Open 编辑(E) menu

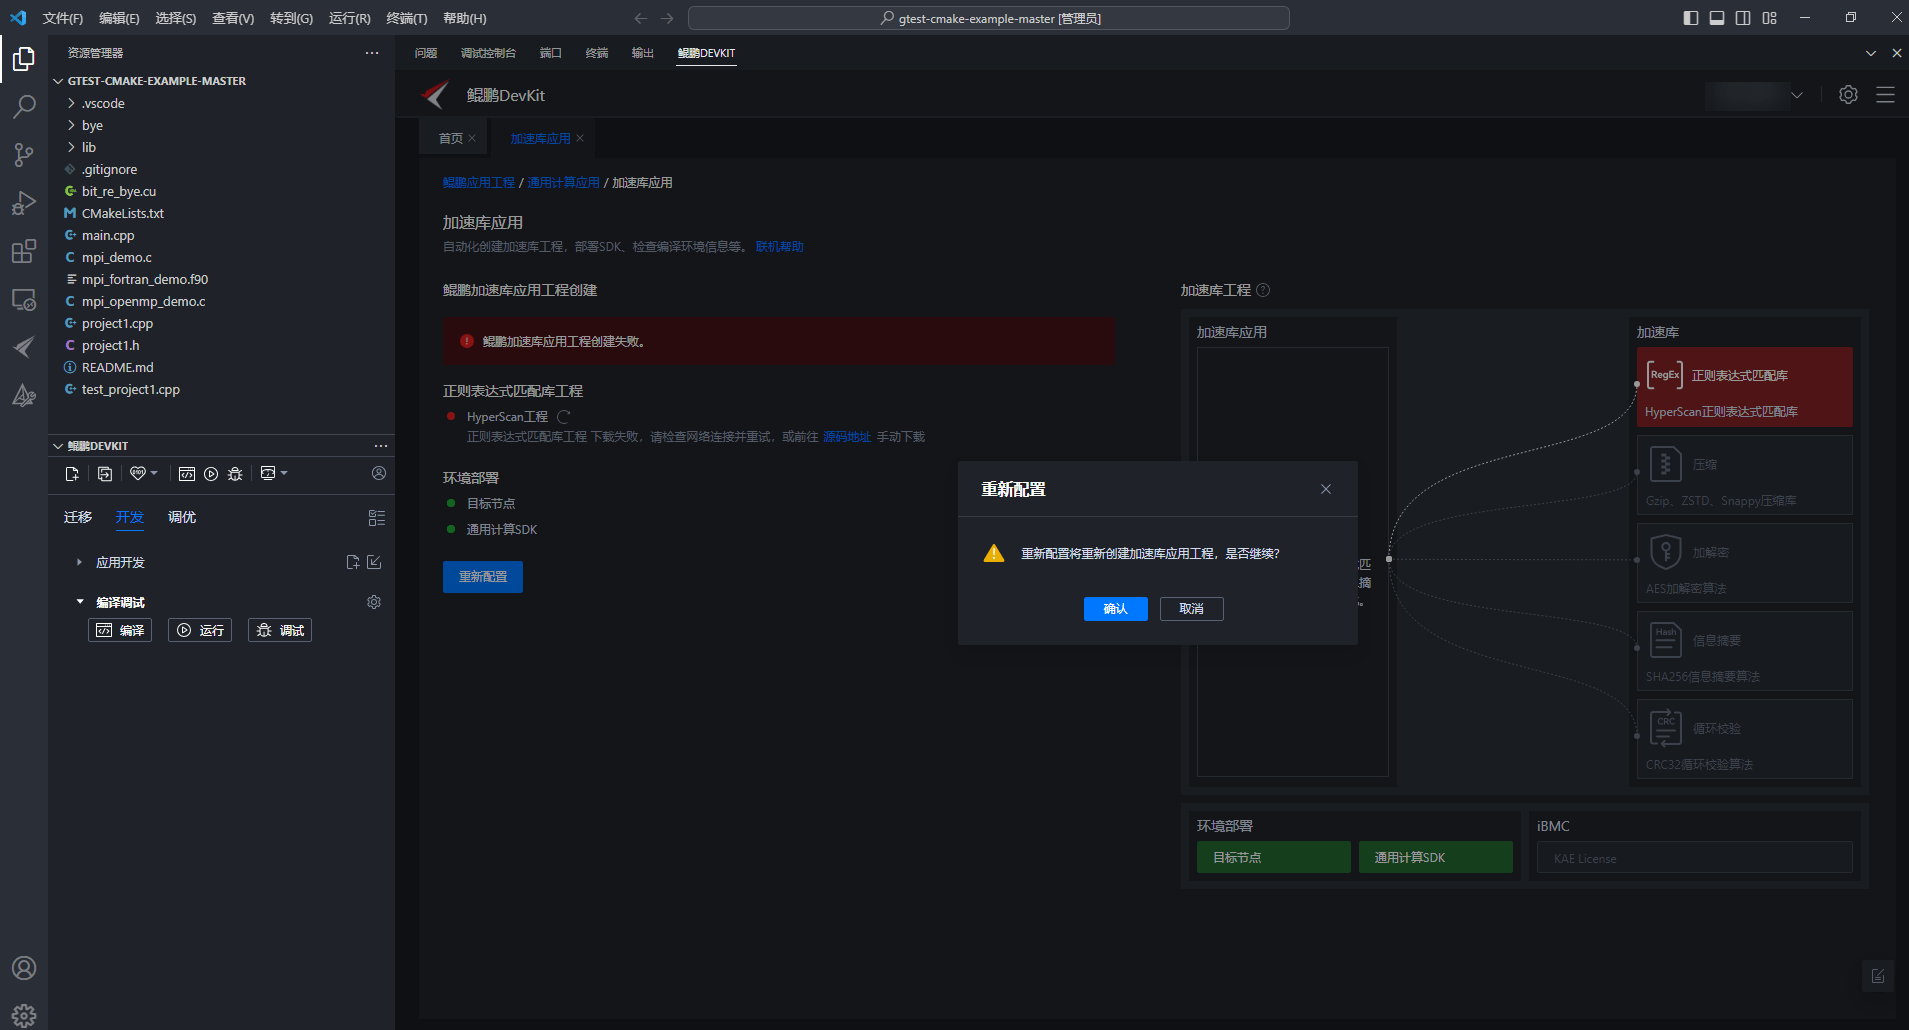[119, 18]
